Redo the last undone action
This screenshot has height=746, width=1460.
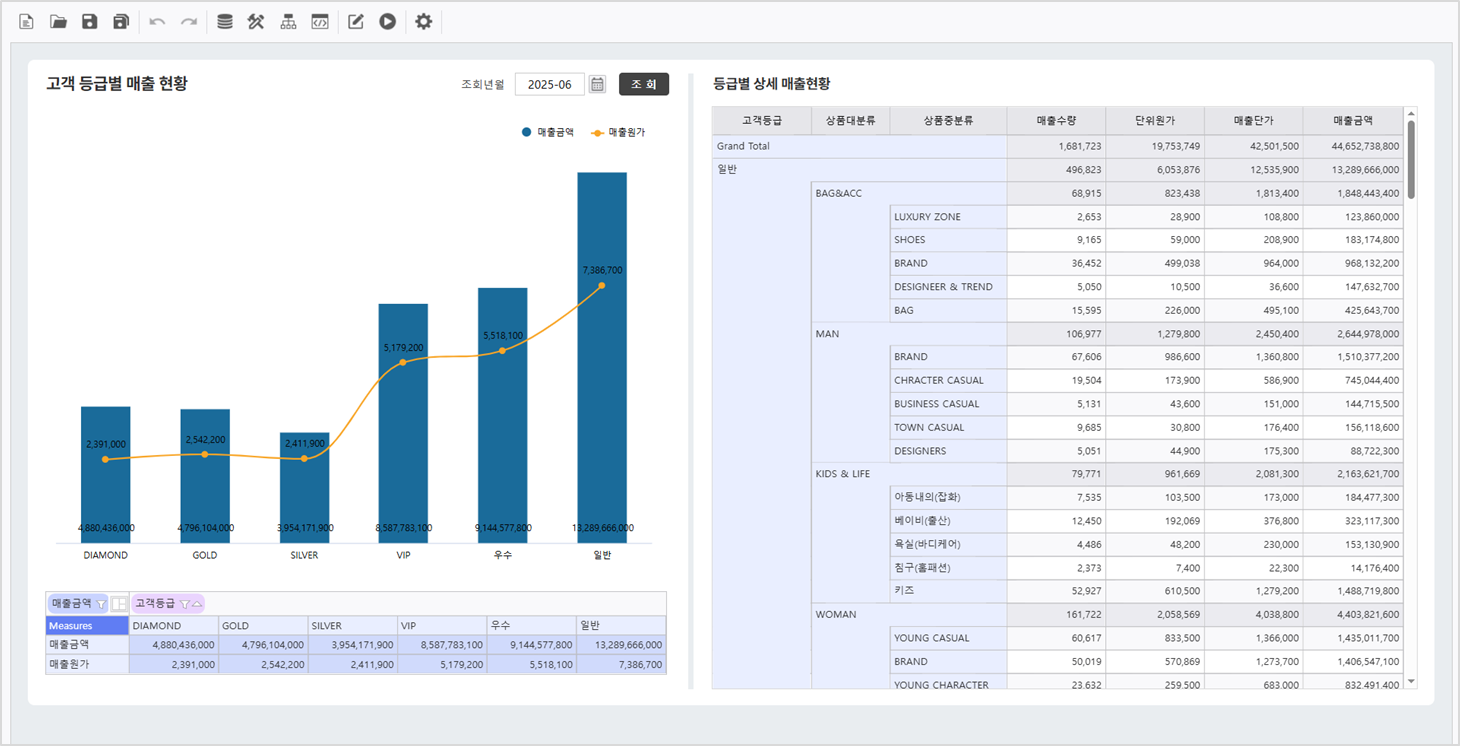click(189, 21)
